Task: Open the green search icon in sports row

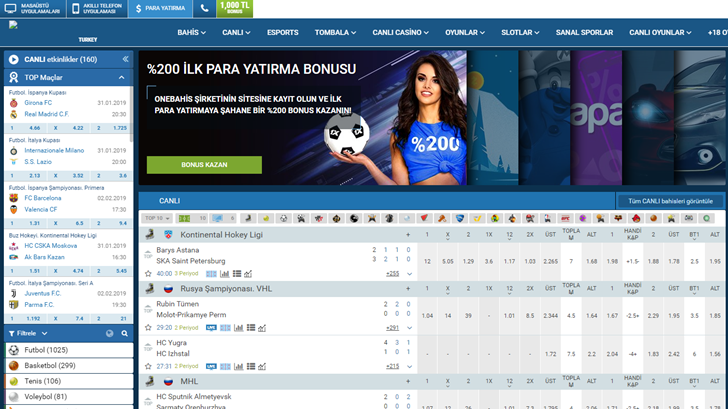Action: coord(706,218)
